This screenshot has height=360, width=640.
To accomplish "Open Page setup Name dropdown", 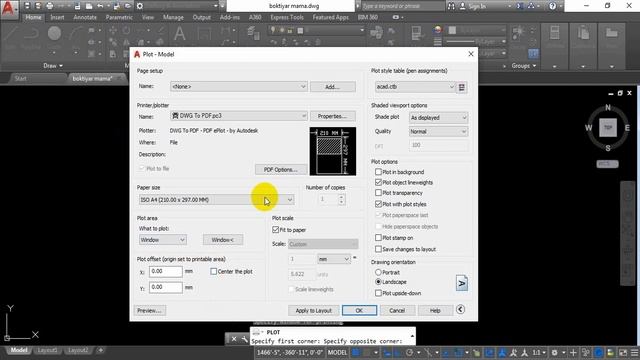I will [x=239, y=87].
